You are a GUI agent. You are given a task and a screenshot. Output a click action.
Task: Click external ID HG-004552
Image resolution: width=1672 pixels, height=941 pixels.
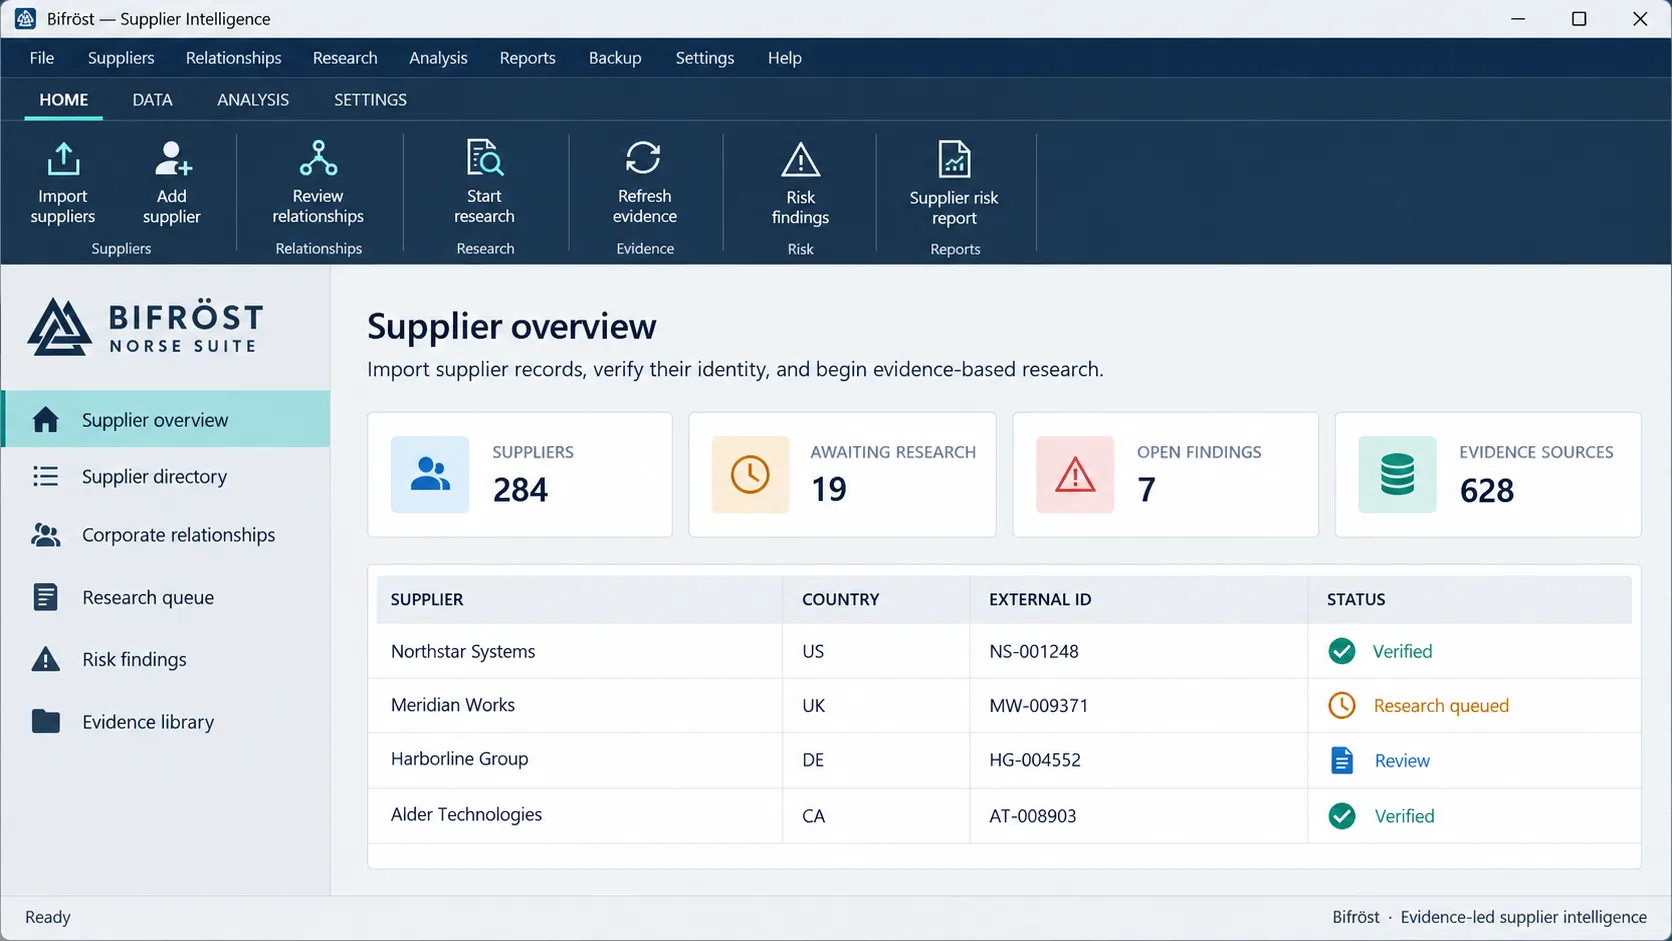[1035, 760]
